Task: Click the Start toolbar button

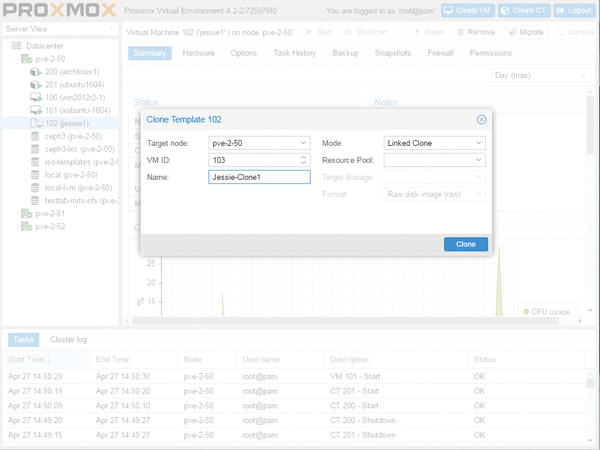Action: (x=319, y=32)
